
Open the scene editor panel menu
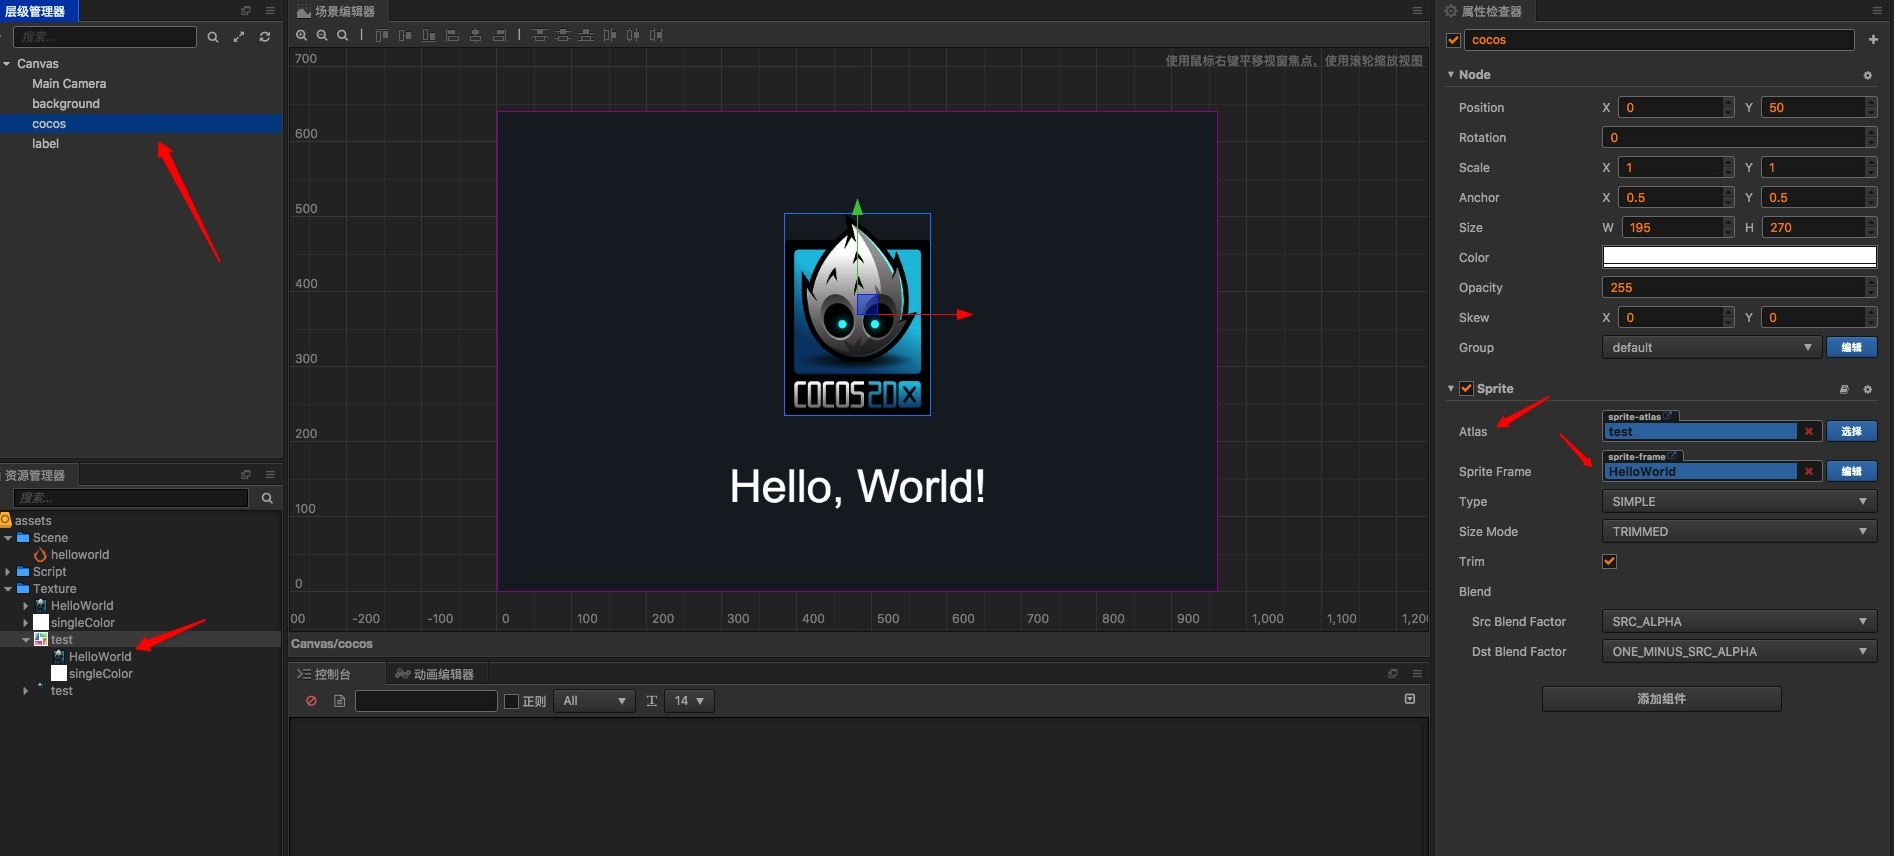click(1417, 11)
